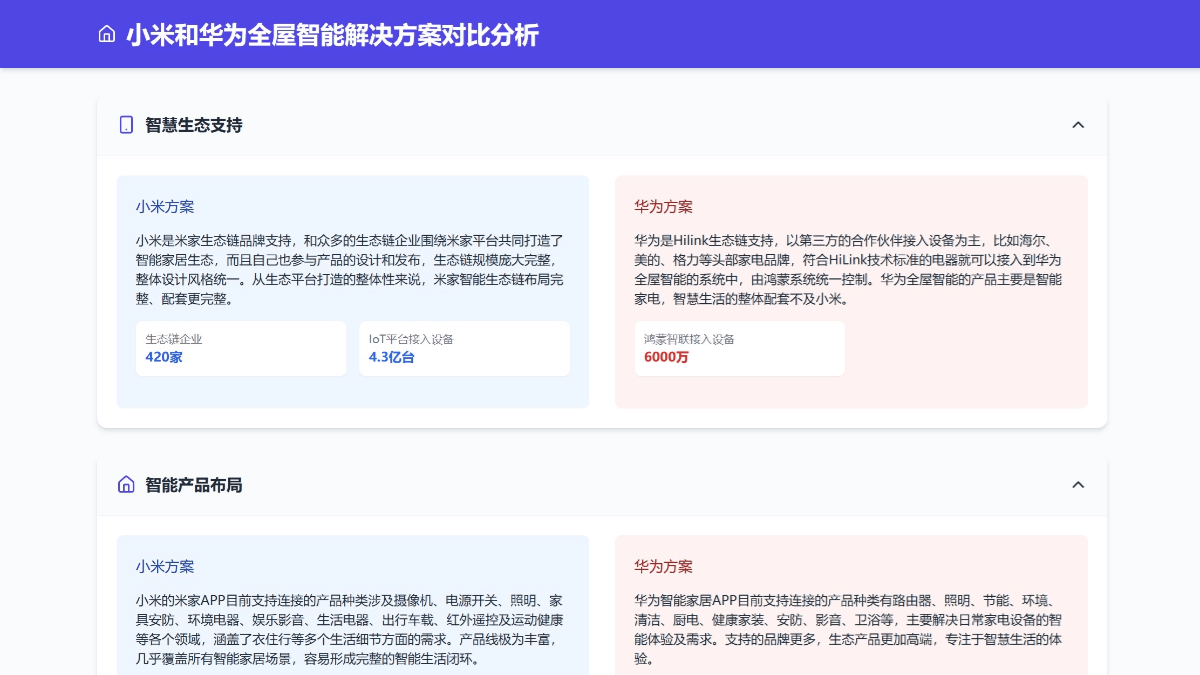Click the red 6000万 value
Viewport: 1200px width, 675px height.
tap(666, 357)
